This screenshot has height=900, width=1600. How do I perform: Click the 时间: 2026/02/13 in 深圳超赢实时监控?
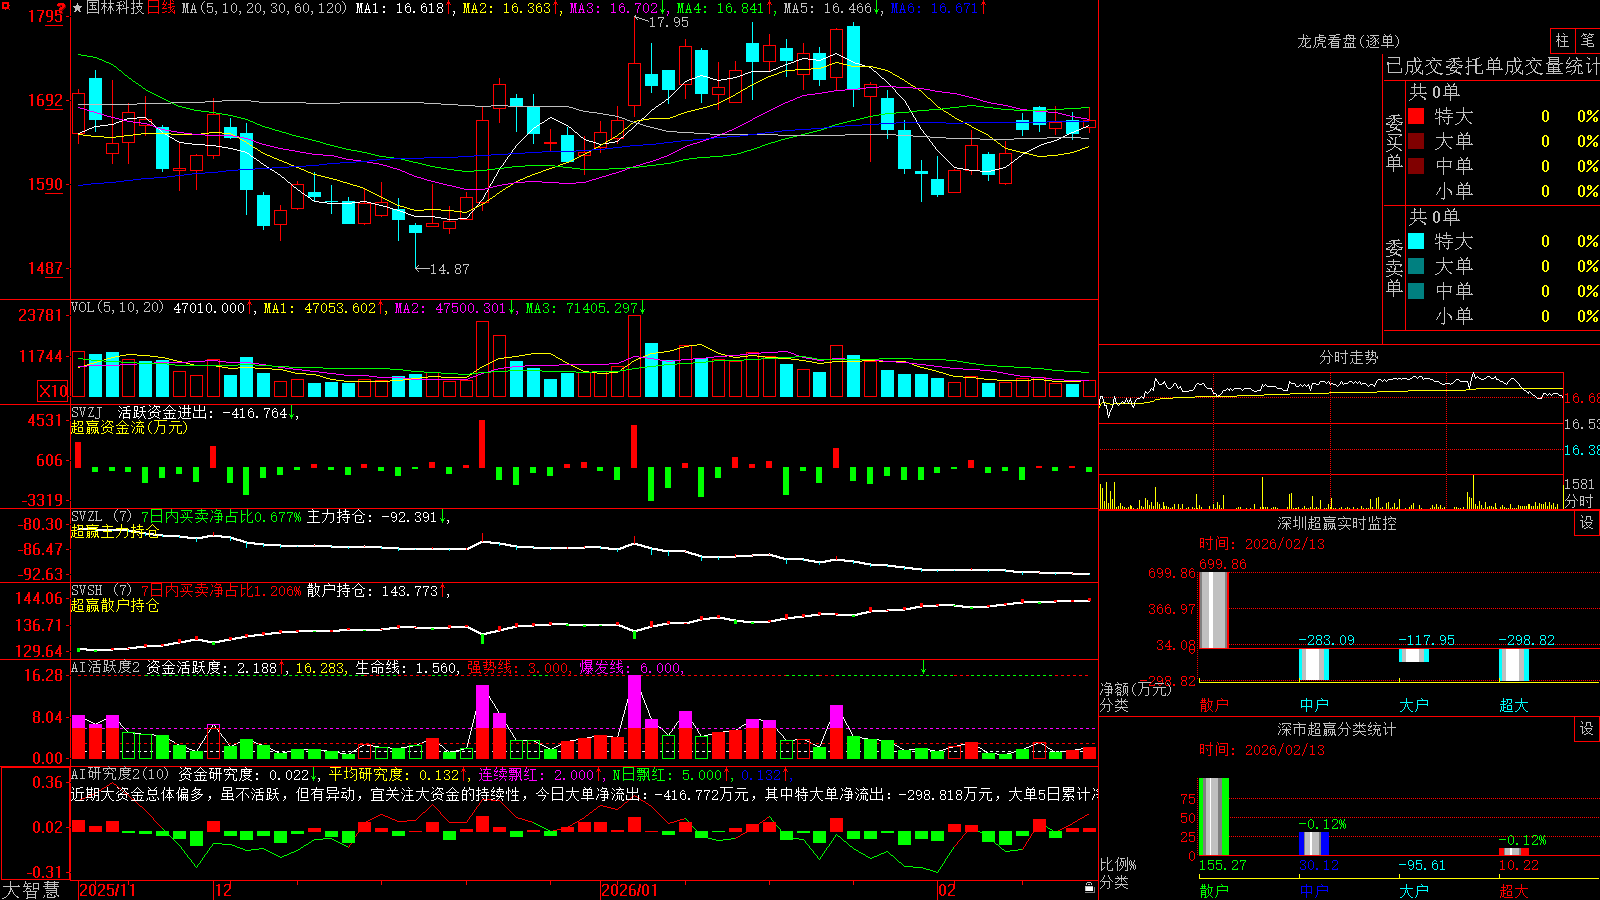(x=1262, y=544)
